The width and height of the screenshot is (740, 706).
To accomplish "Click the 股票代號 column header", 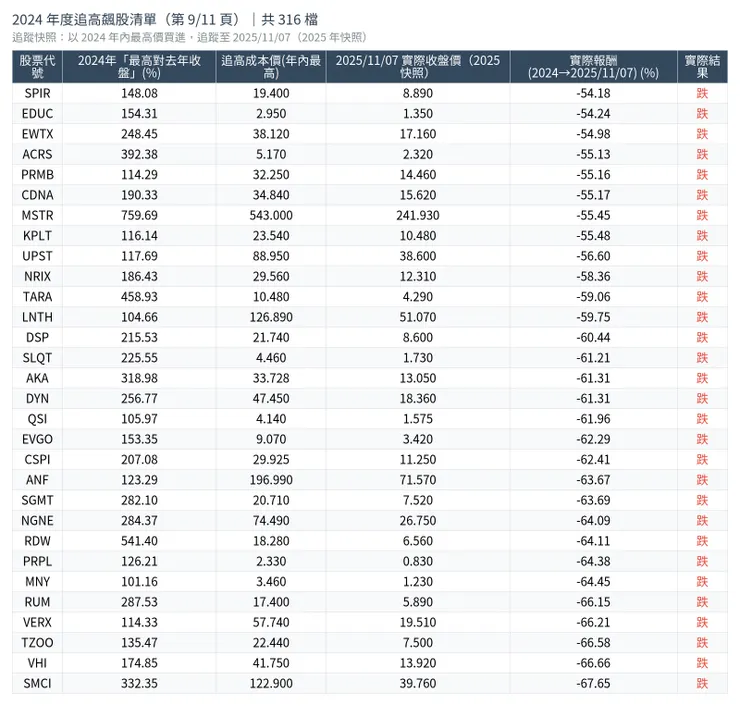I will coord(37,67).
